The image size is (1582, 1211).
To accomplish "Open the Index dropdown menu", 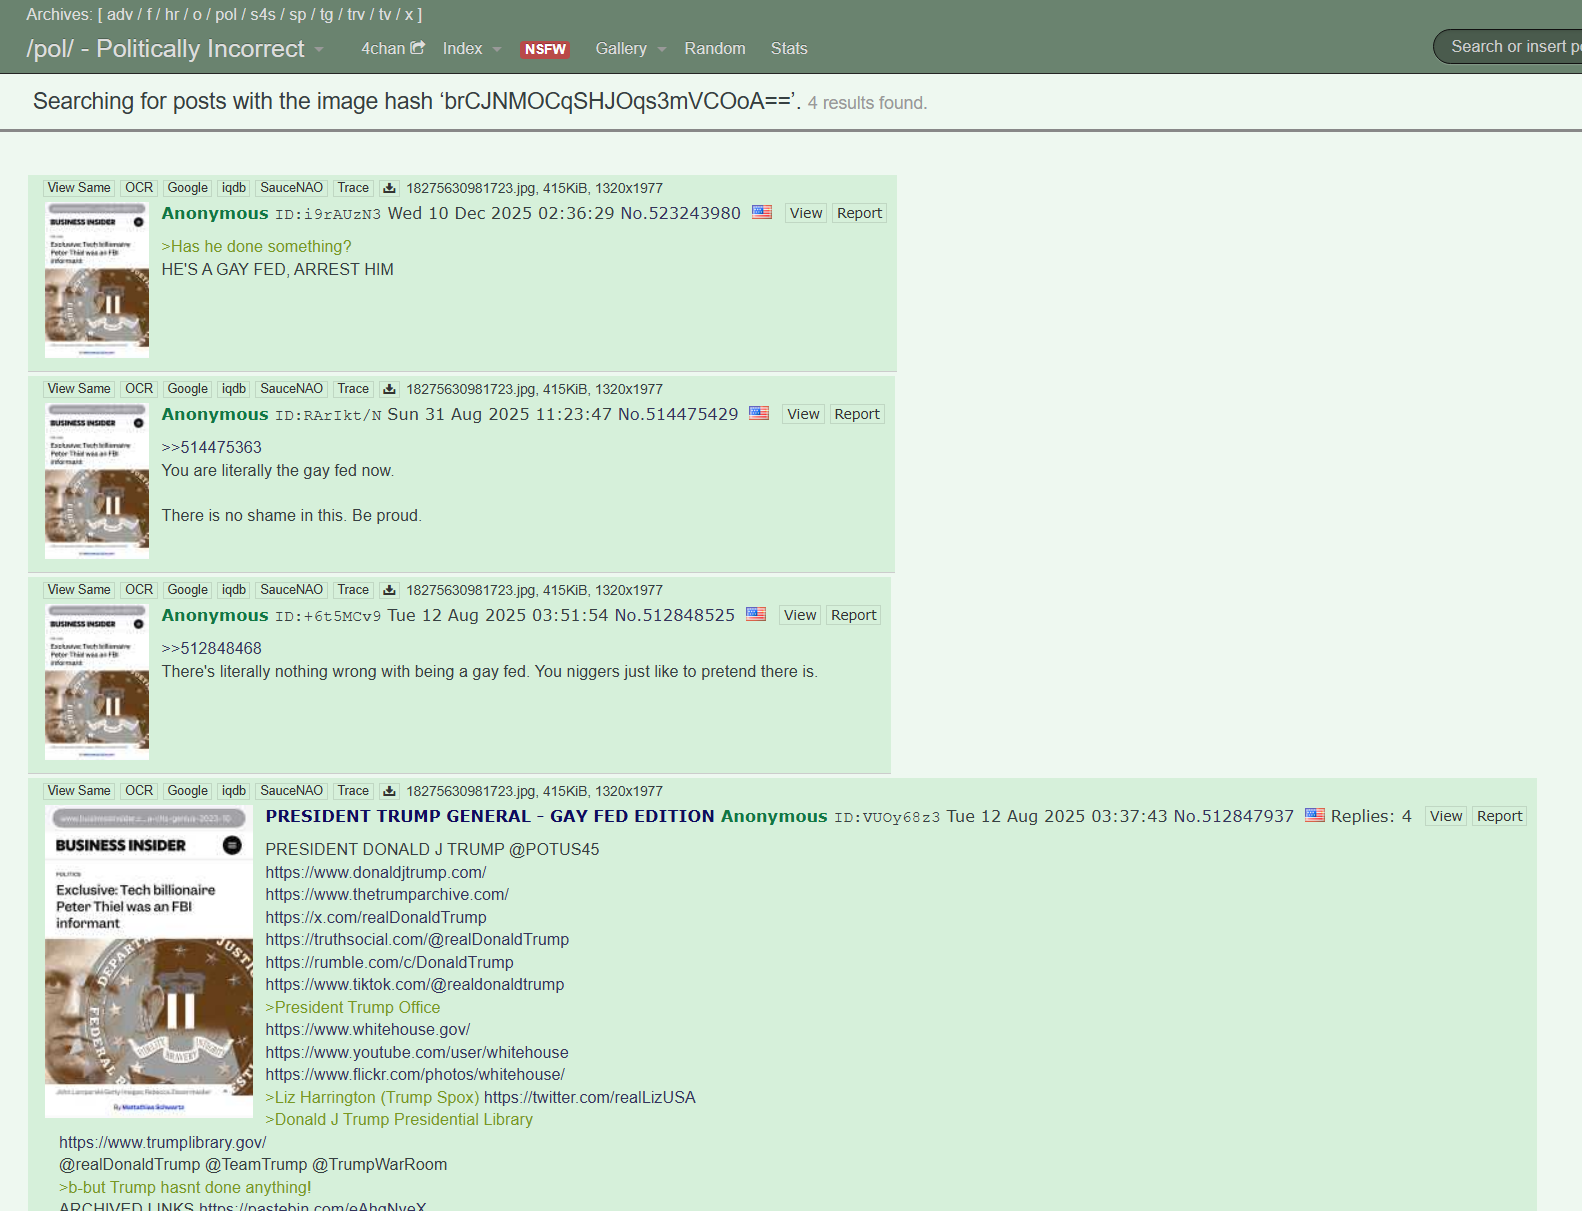I will 472,48.
